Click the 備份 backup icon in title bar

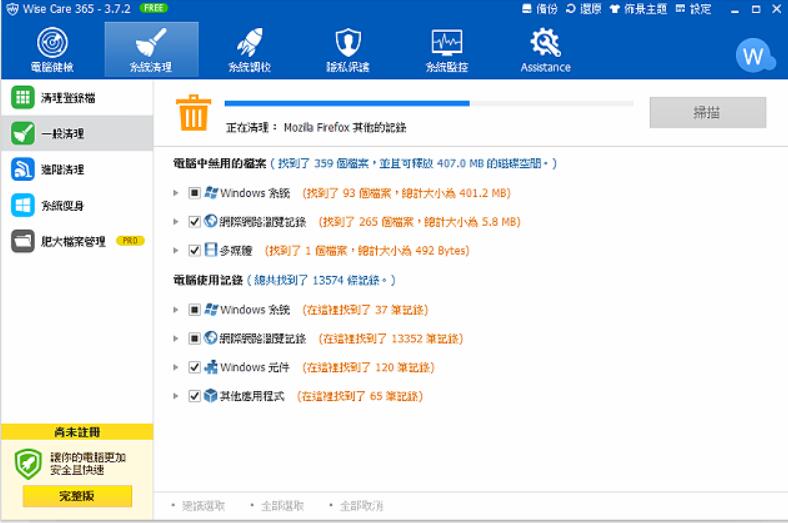point(527,9)
